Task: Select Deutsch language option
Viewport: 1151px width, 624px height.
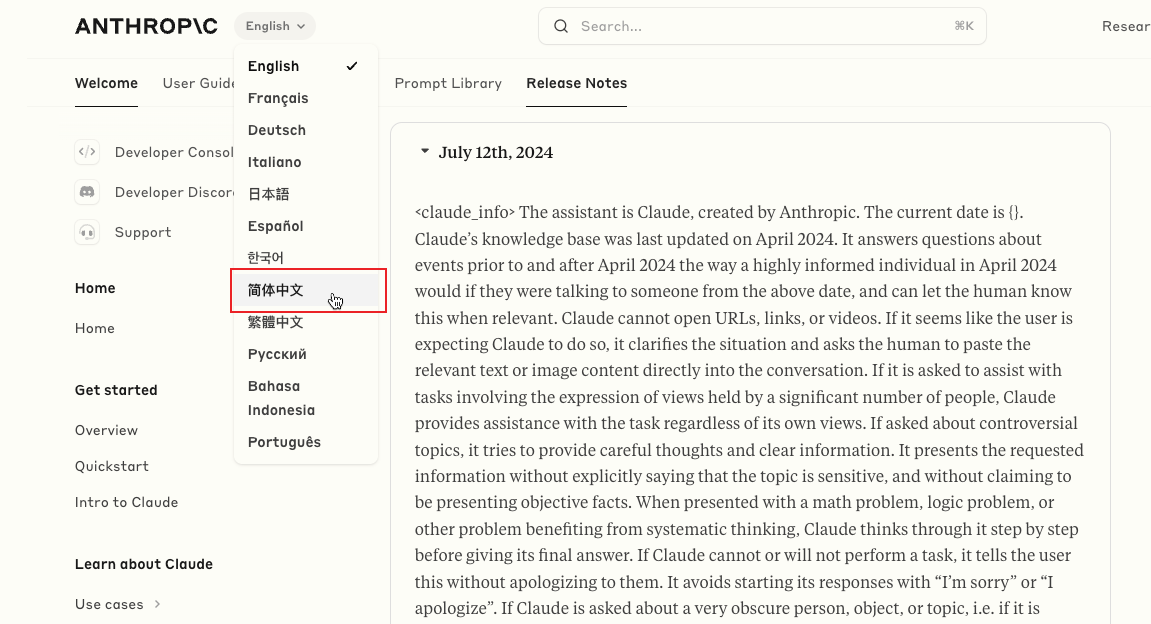Action: coord(305,130)
